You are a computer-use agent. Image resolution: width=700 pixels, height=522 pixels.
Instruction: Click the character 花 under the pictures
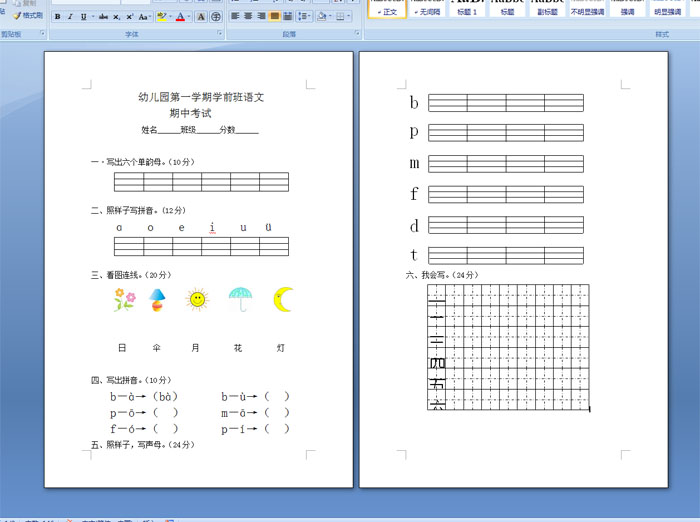(x=238, y=348)
